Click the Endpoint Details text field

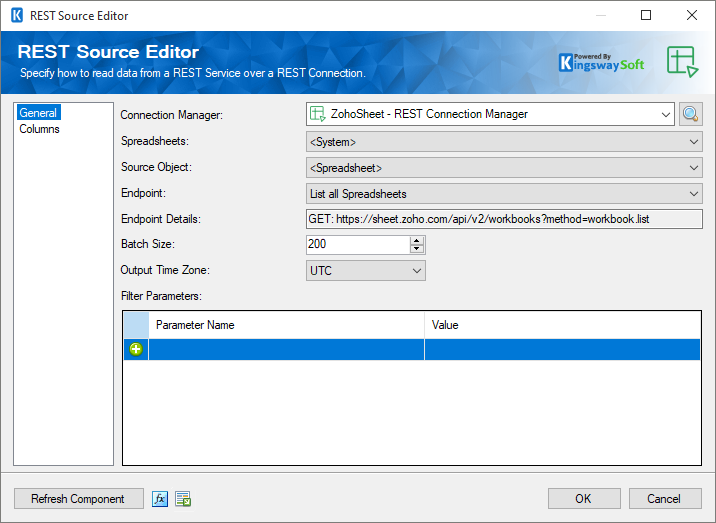tap(504, 219)
